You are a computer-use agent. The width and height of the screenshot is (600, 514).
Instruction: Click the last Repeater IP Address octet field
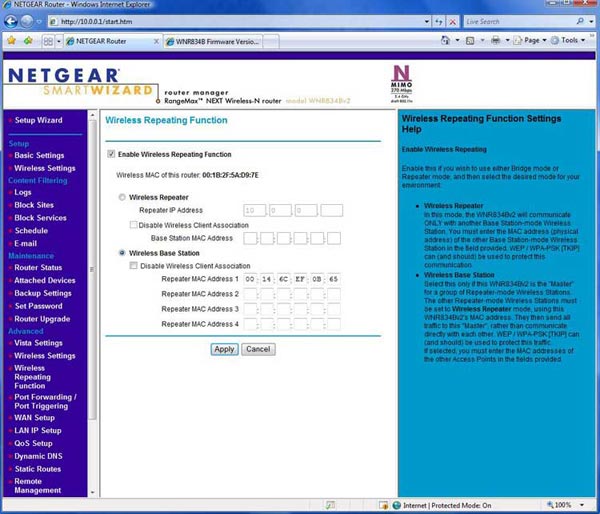331,210
